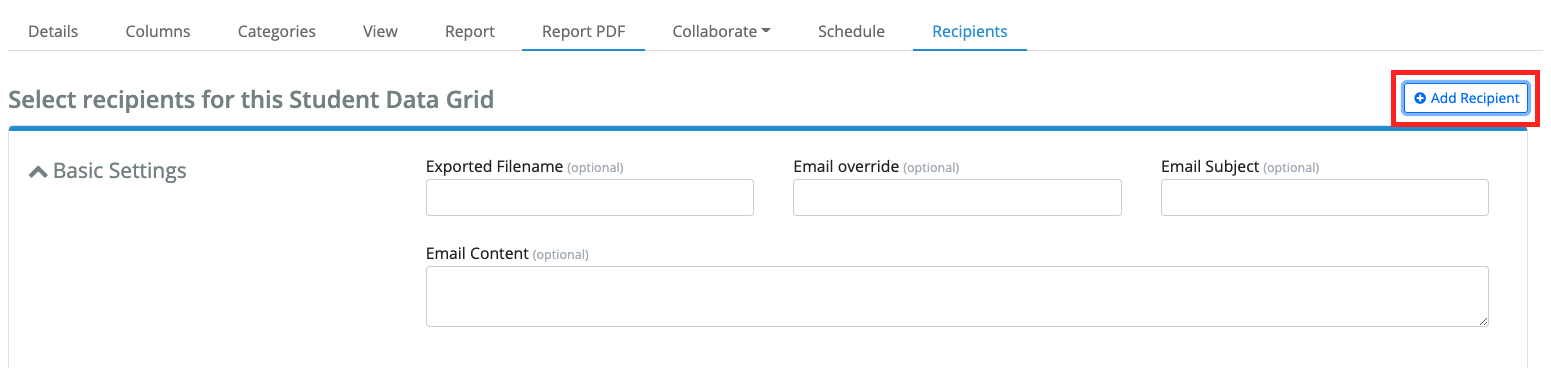Screen dimensions: 1551x368
Task: Switch to the Details tab
Action: click(53, 31)
